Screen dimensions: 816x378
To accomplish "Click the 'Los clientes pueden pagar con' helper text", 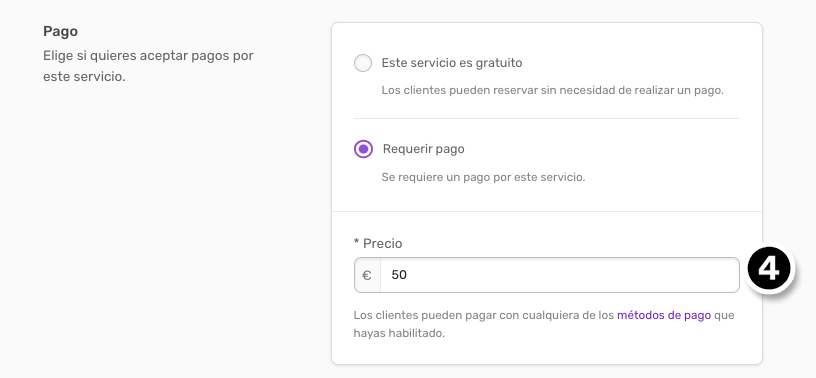I will coord(483,315).
